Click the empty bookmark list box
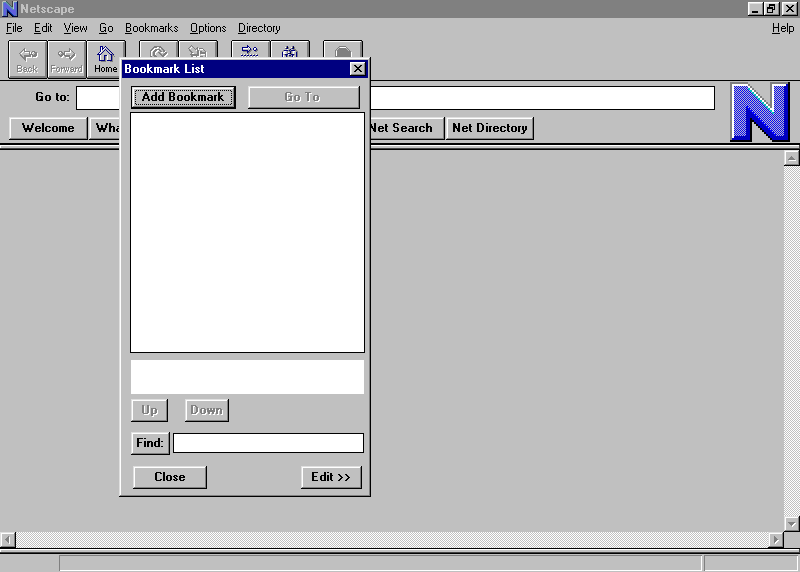 (247, 232)
